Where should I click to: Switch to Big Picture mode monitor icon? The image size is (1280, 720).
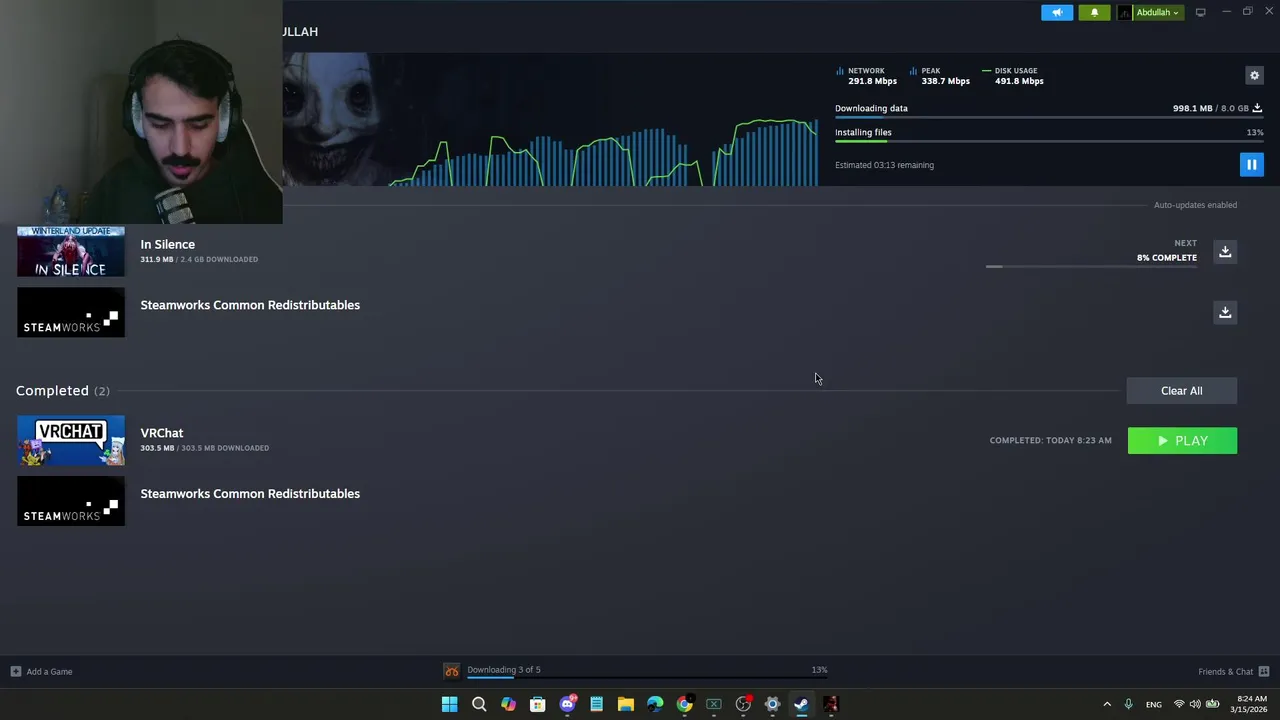(x=1200, y=12)
